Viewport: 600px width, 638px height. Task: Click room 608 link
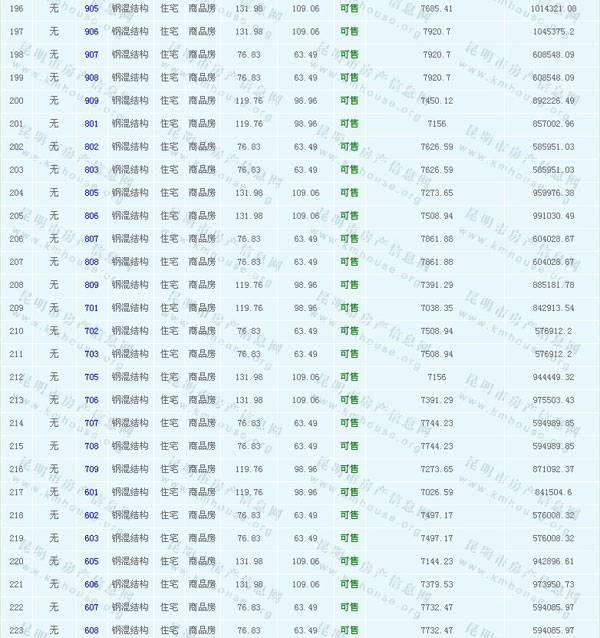tap(92, 630)
